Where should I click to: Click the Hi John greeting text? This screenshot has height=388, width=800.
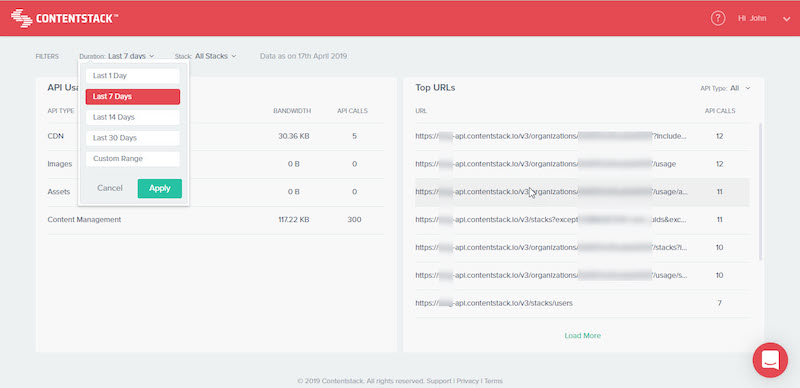752,18
